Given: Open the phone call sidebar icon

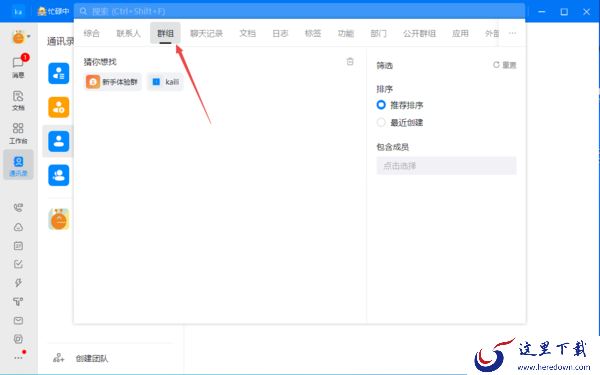Looking at the screenshot, I should [x=18, y=207].
